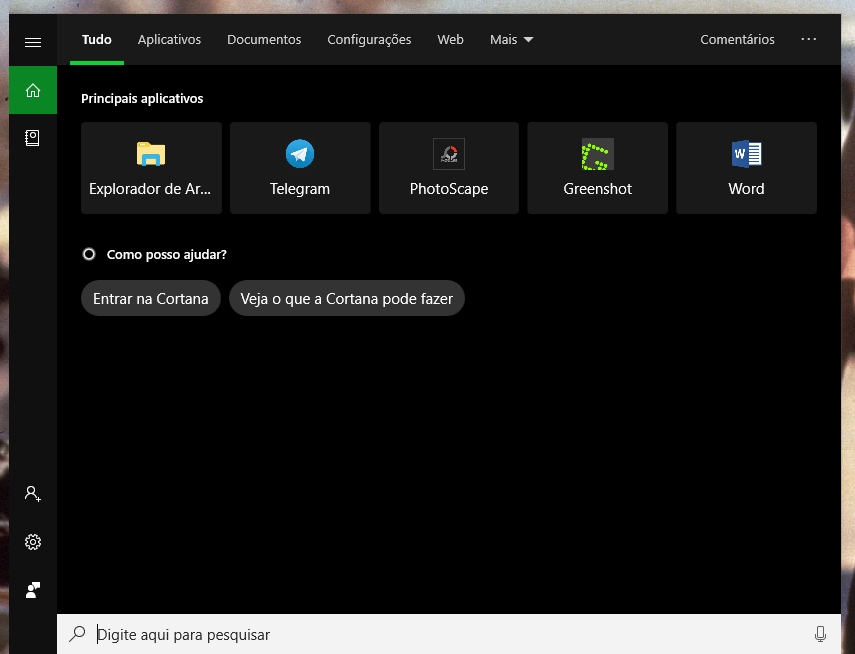Expand the Mais dropdown

tap(511, 40)
